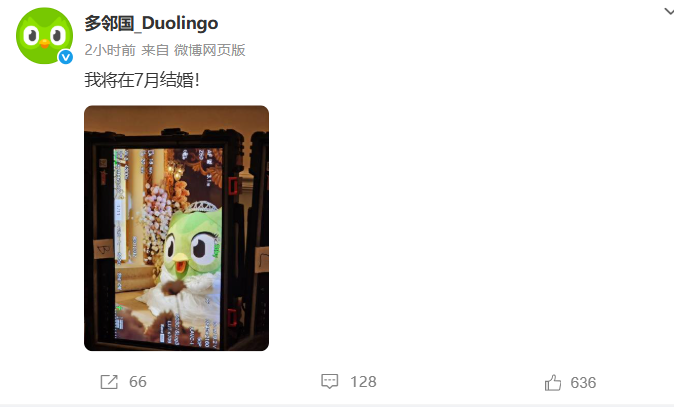Click the paper label B in photo

click(x=104, y=249)
